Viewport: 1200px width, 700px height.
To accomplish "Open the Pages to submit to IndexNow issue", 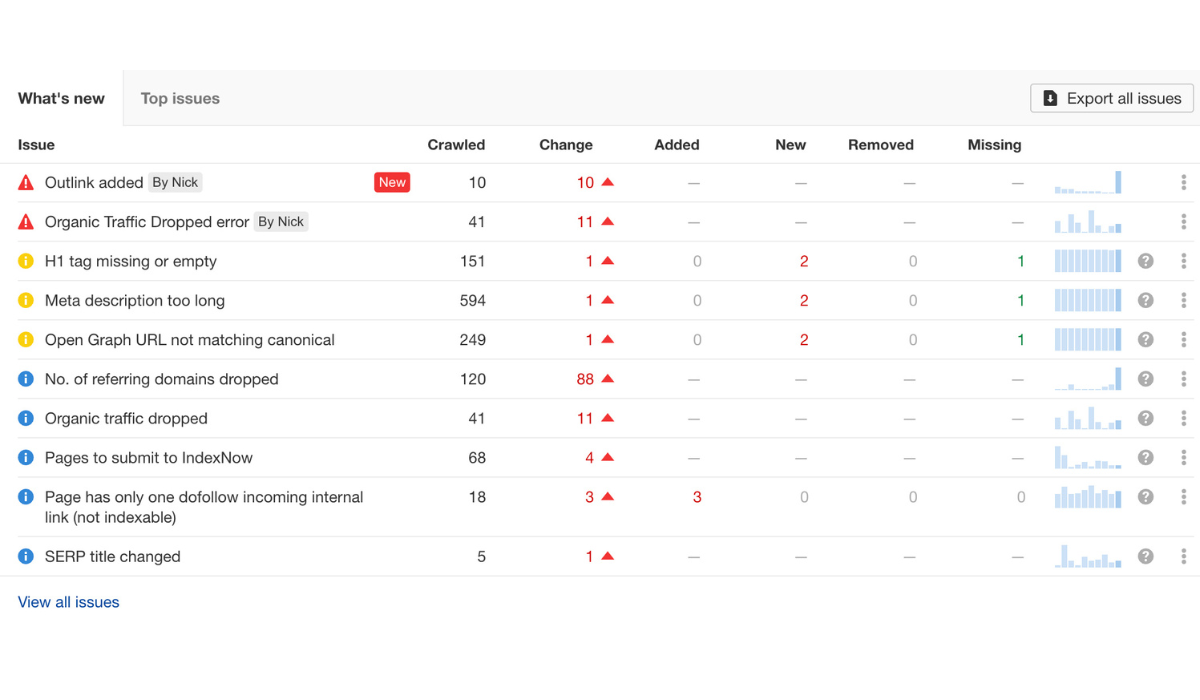I will 149,457.
